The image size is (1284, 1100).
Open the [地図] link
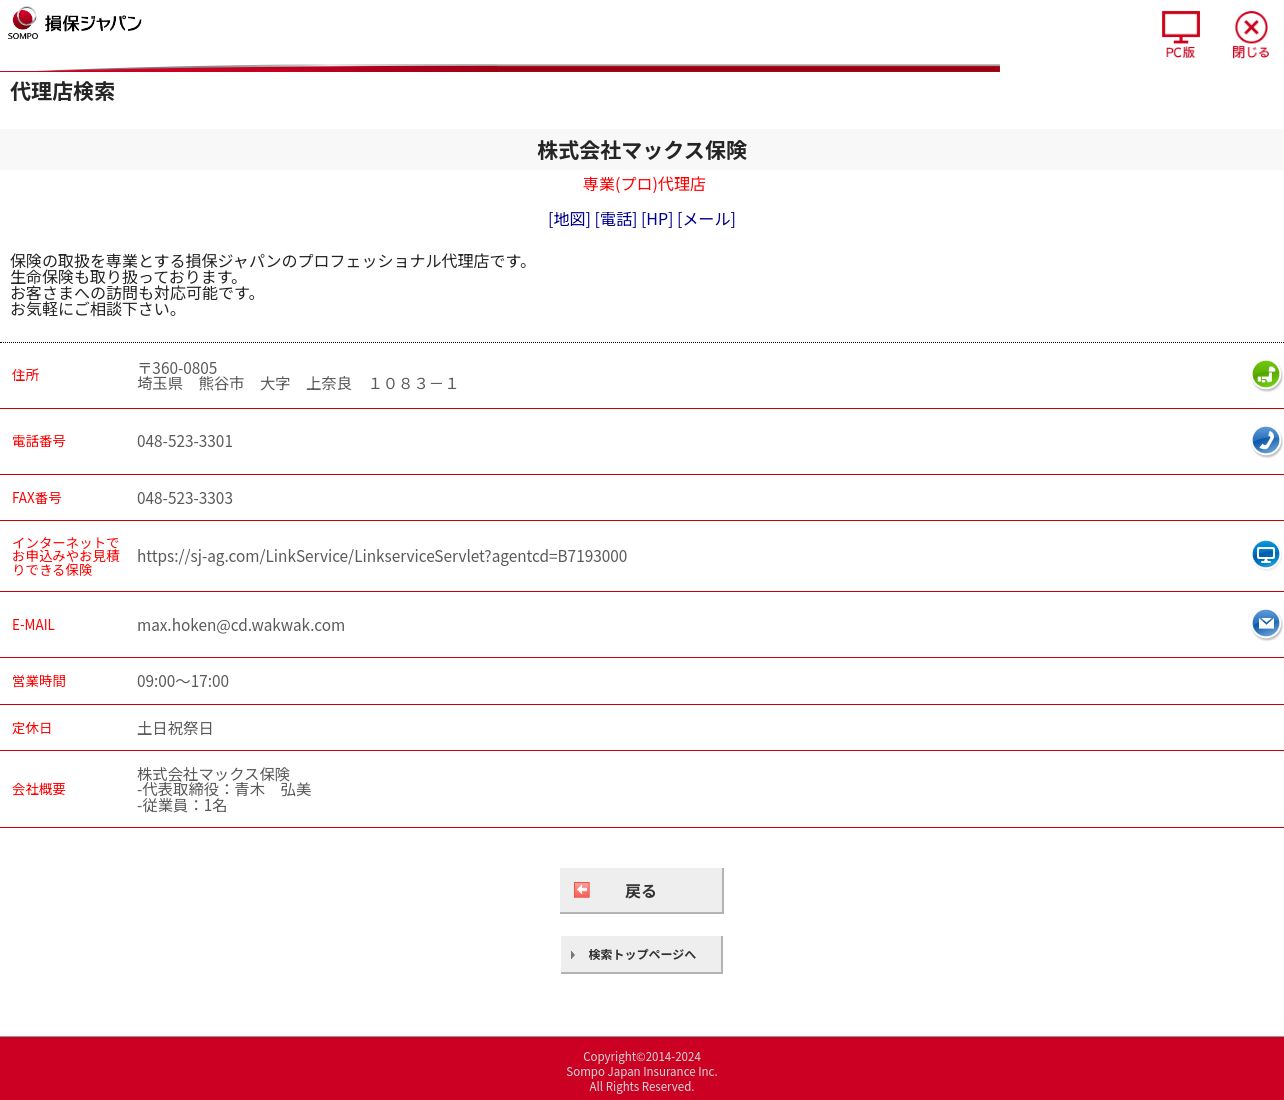click(x=569, y=219)
